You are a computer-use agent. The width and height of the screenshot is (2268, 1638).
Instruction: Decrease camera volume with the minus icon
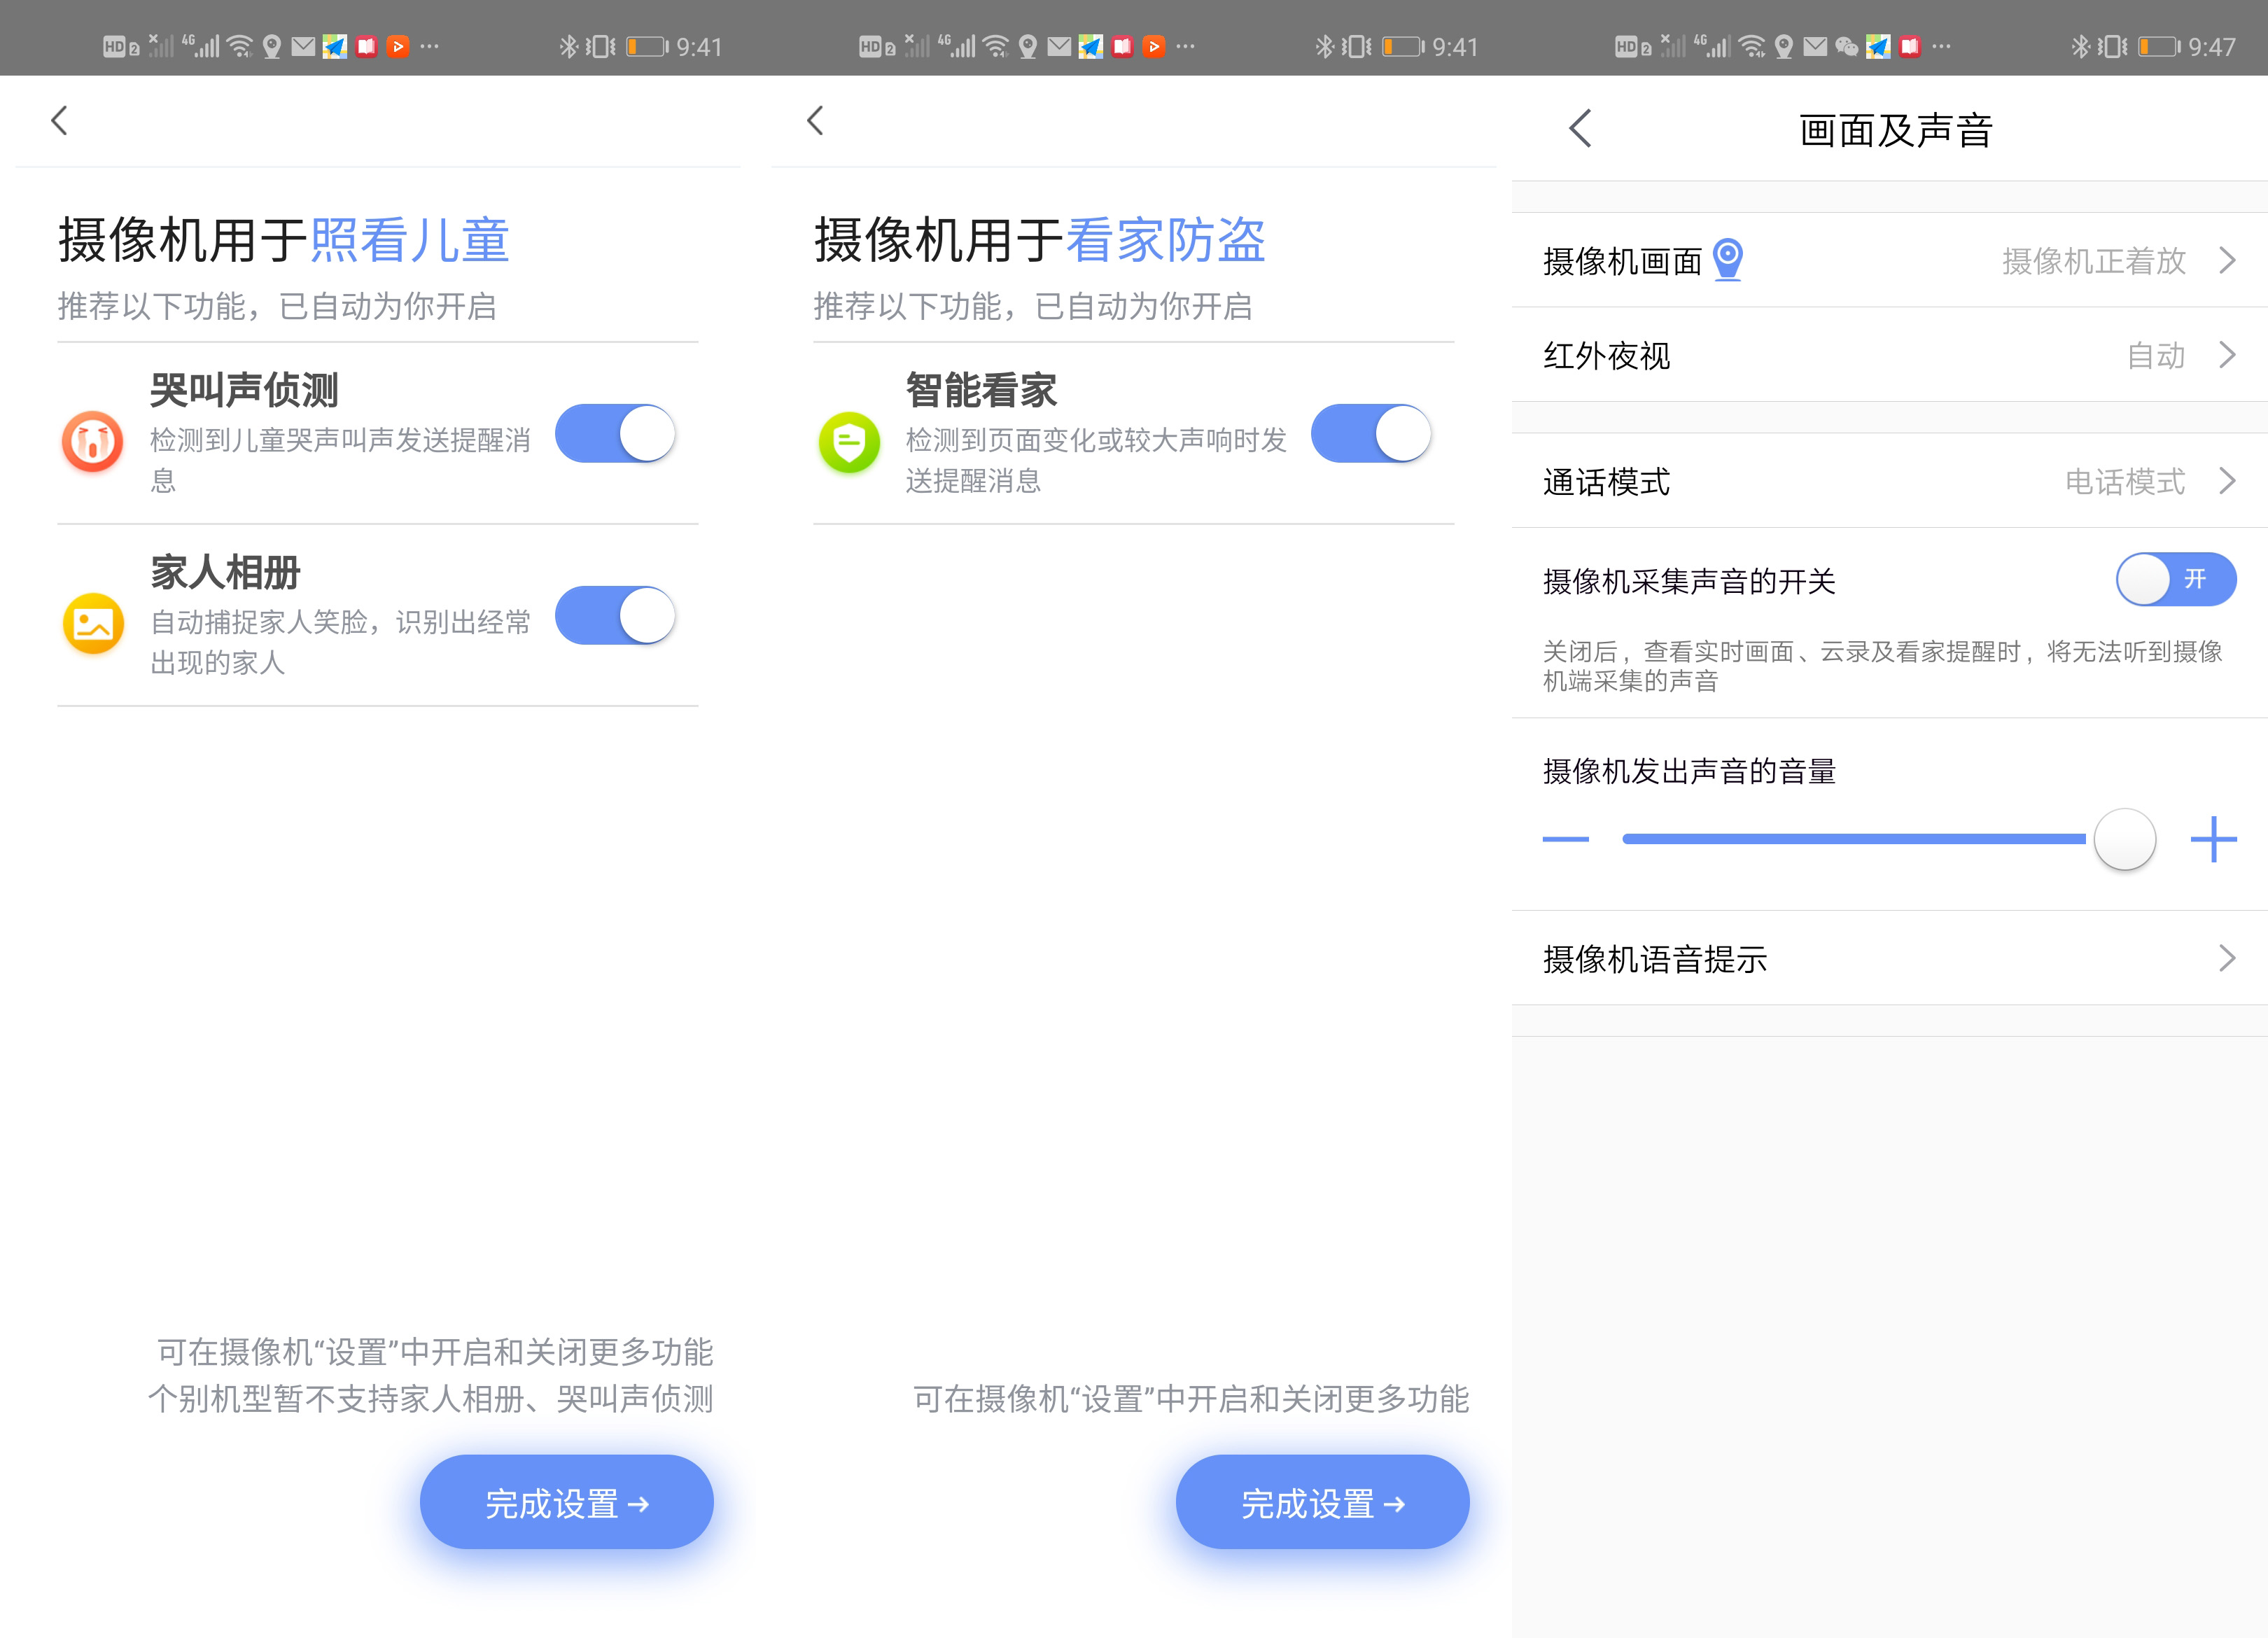1566,840
